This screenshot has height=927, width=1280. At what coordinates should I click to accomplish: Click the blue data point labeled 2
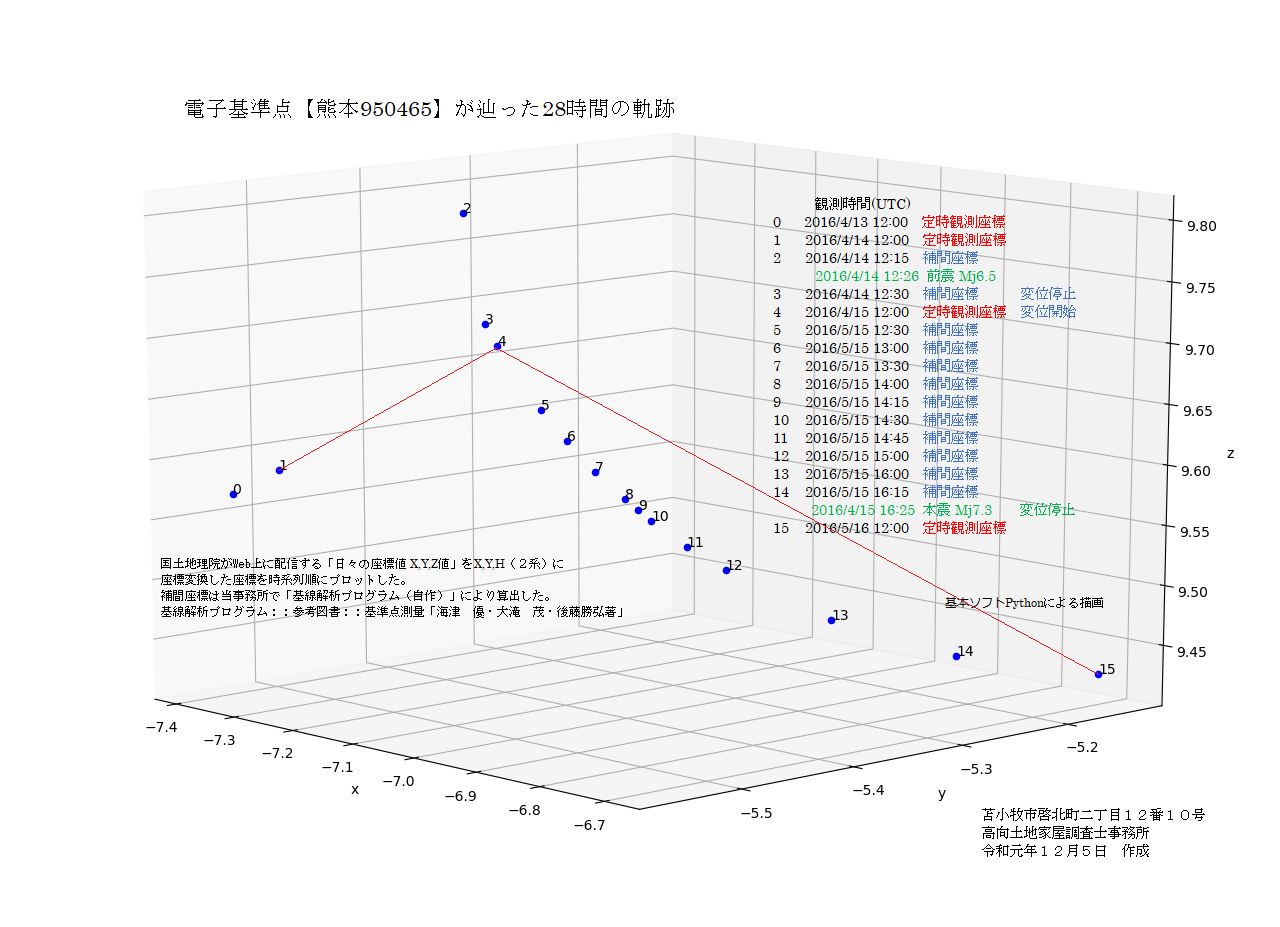(x=464, y=213)
